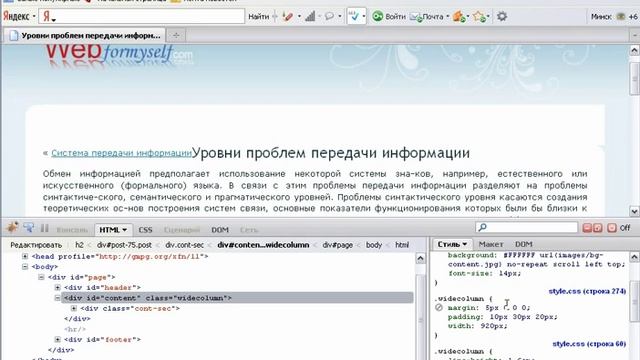640x360 pixels.
Task: Click the Найти search button
Action: pos(259,17)
